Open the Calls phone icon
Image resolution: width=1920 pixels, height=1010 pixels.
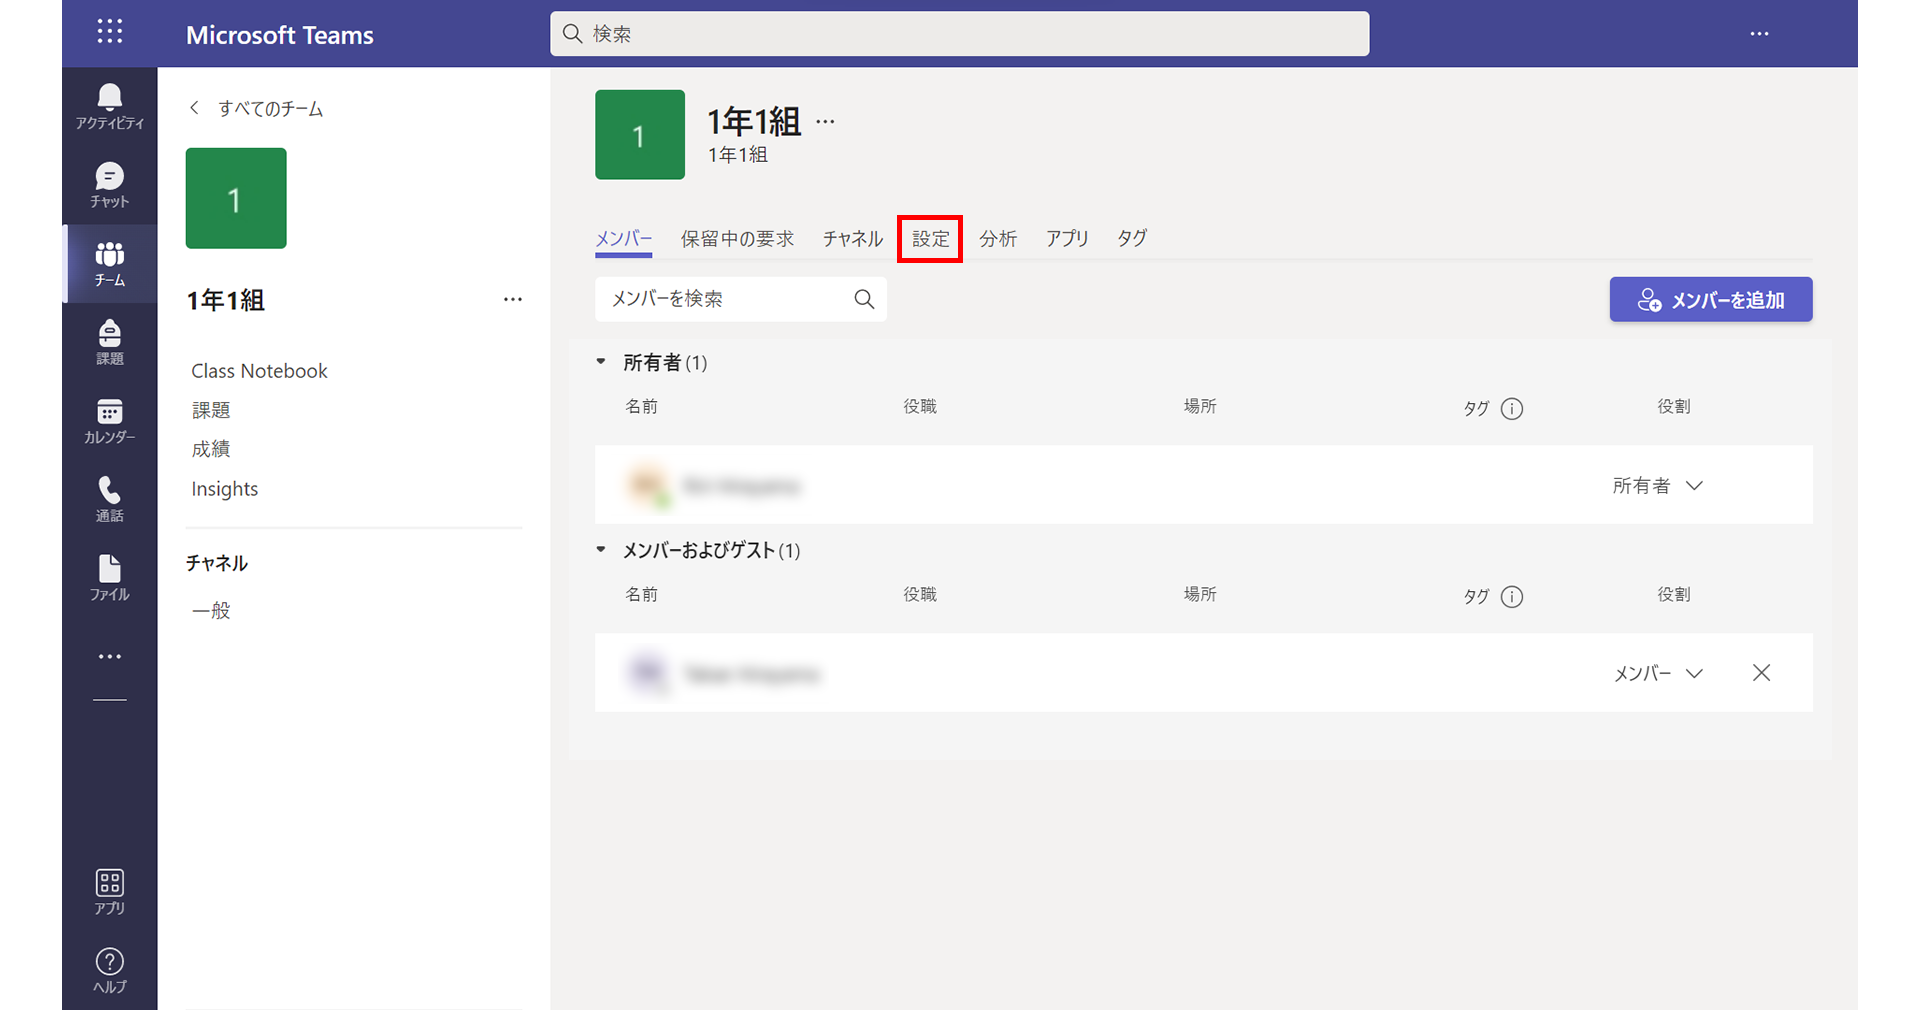click(x=110, y=499)
